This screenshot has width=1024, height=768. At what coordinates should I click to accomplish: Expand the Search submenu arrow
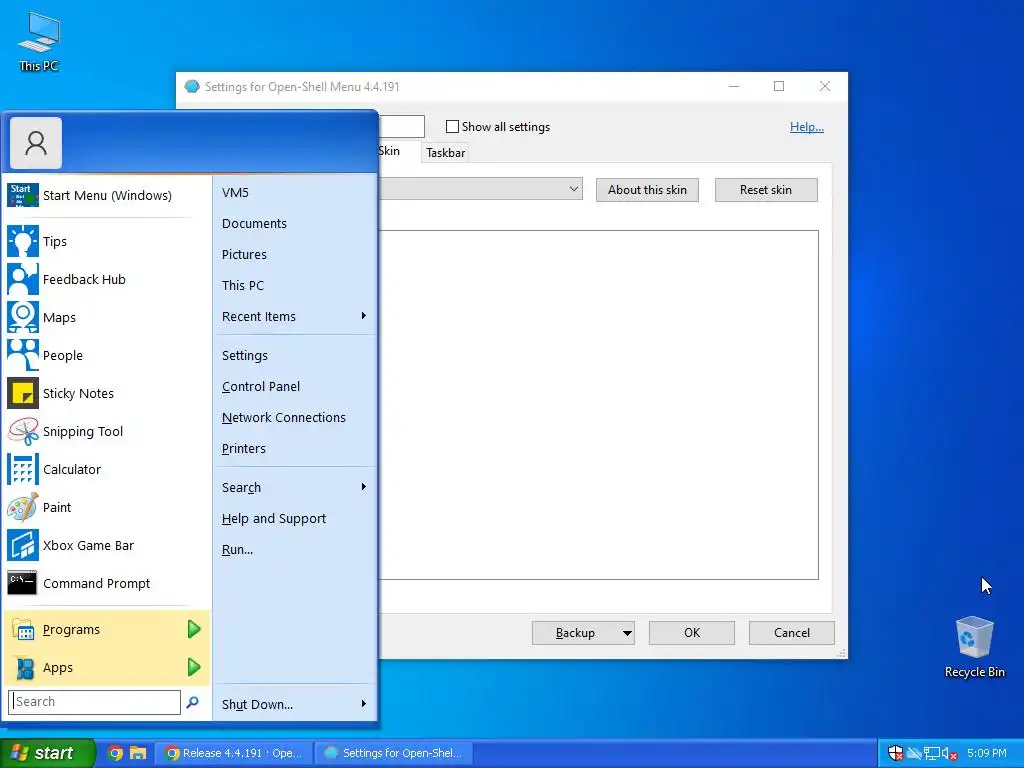(x=364, y=487)
